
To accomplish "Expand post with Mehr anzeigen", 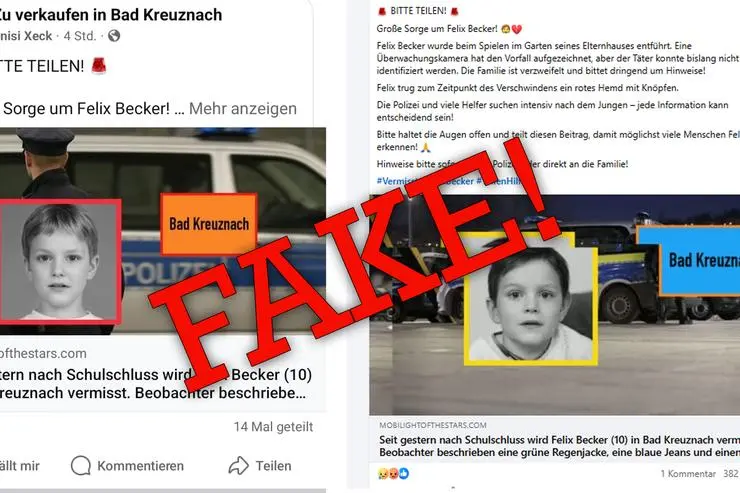I will tap(243, 109).
